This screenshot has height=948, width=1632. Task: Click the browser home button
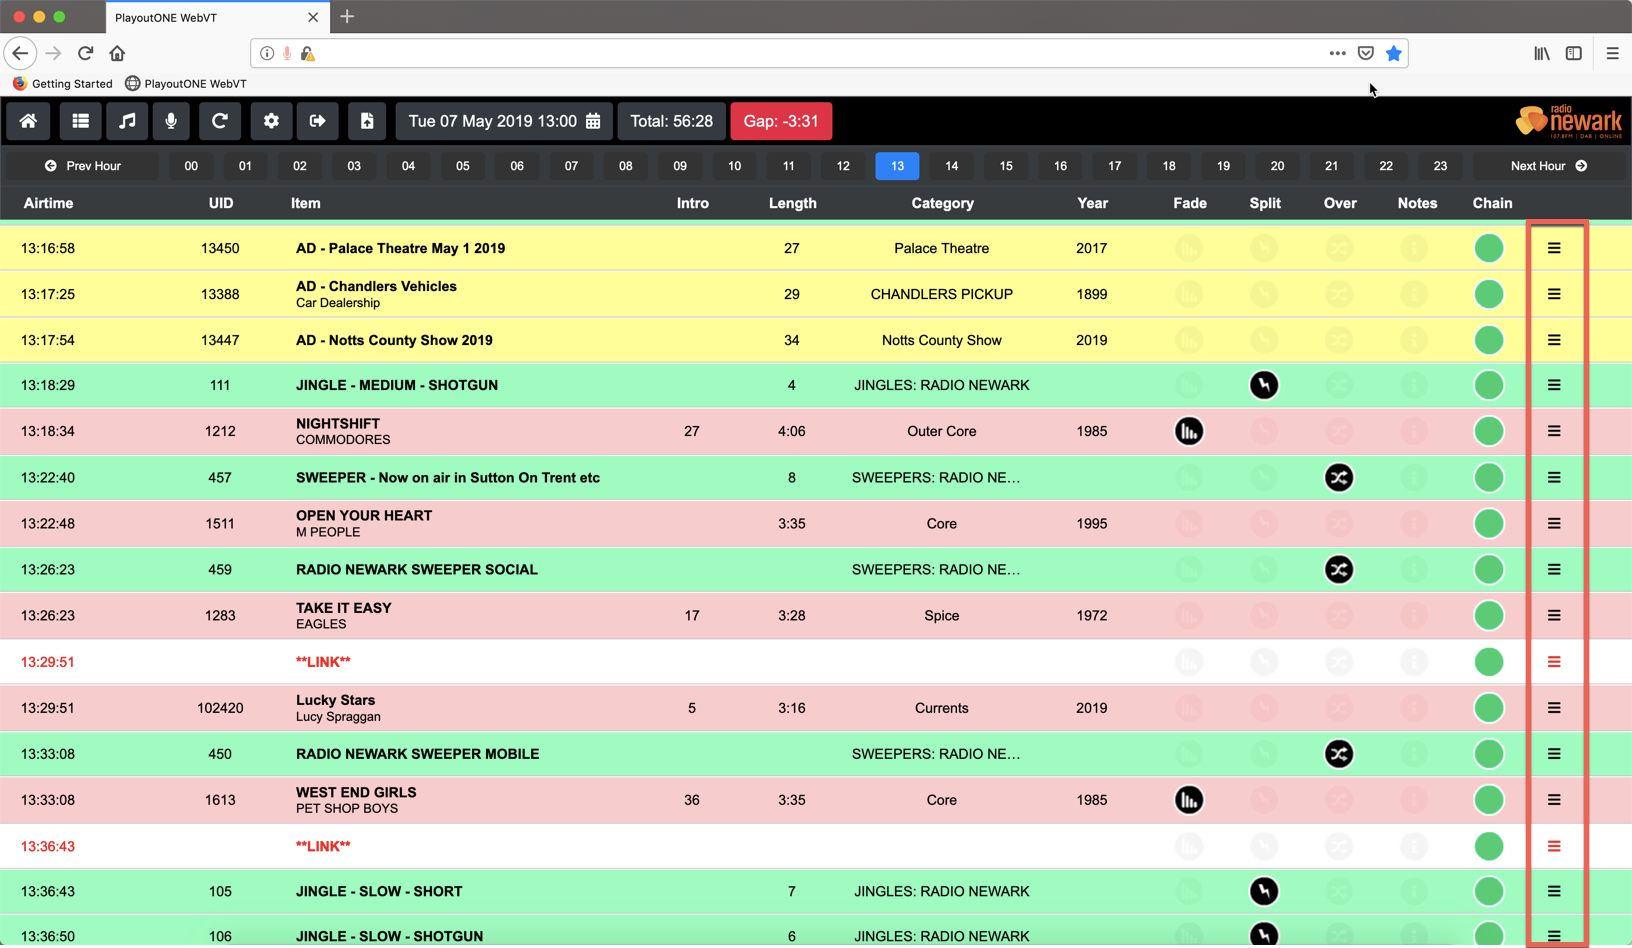(x=117, y=53)
